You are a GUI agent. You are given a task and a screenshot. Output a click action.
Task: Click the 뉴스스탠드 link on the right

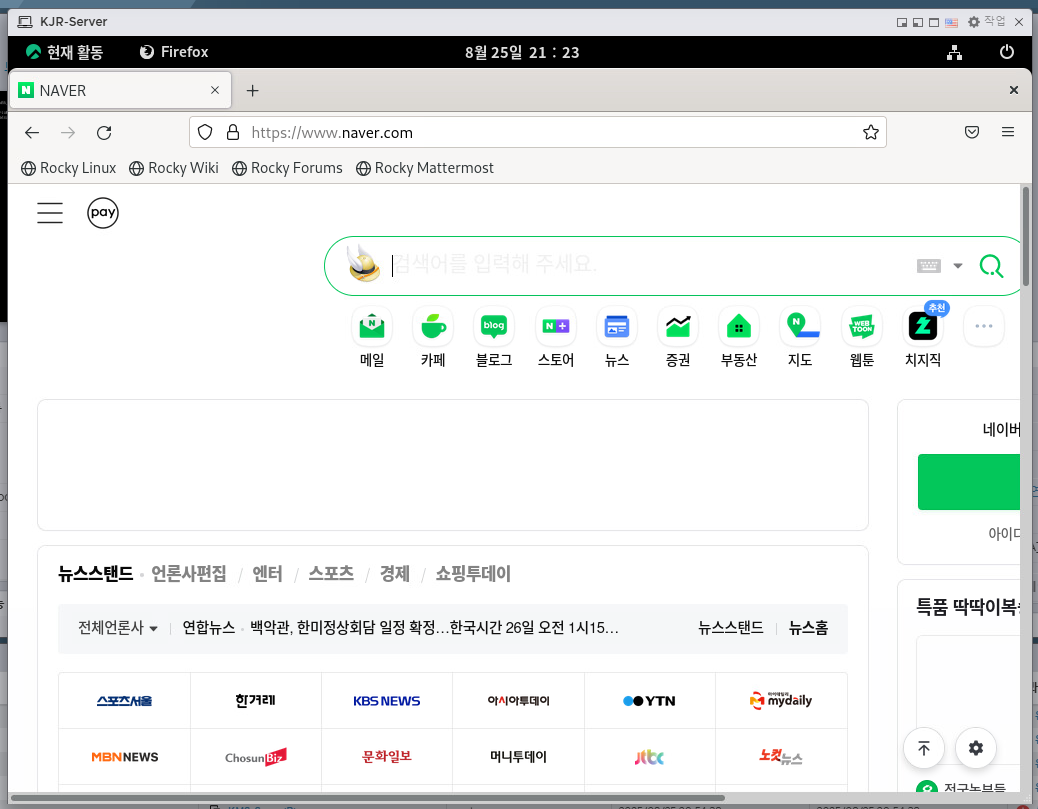[731, 628]
